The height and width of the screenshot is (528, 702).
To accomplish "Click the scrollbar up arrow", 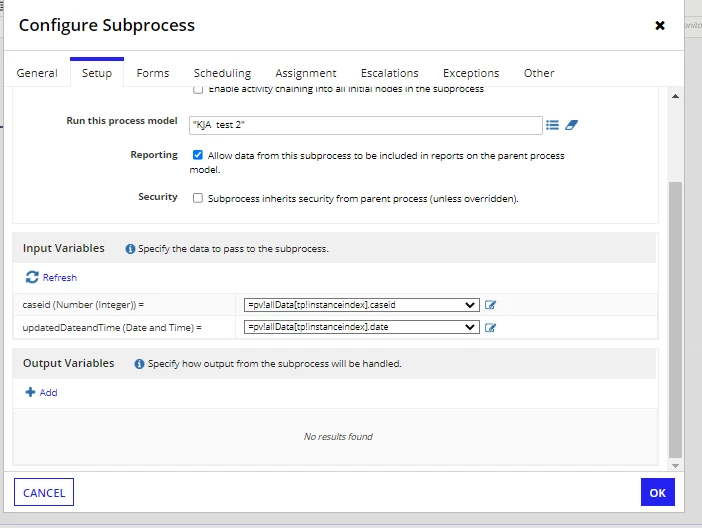I will [676, 96].
